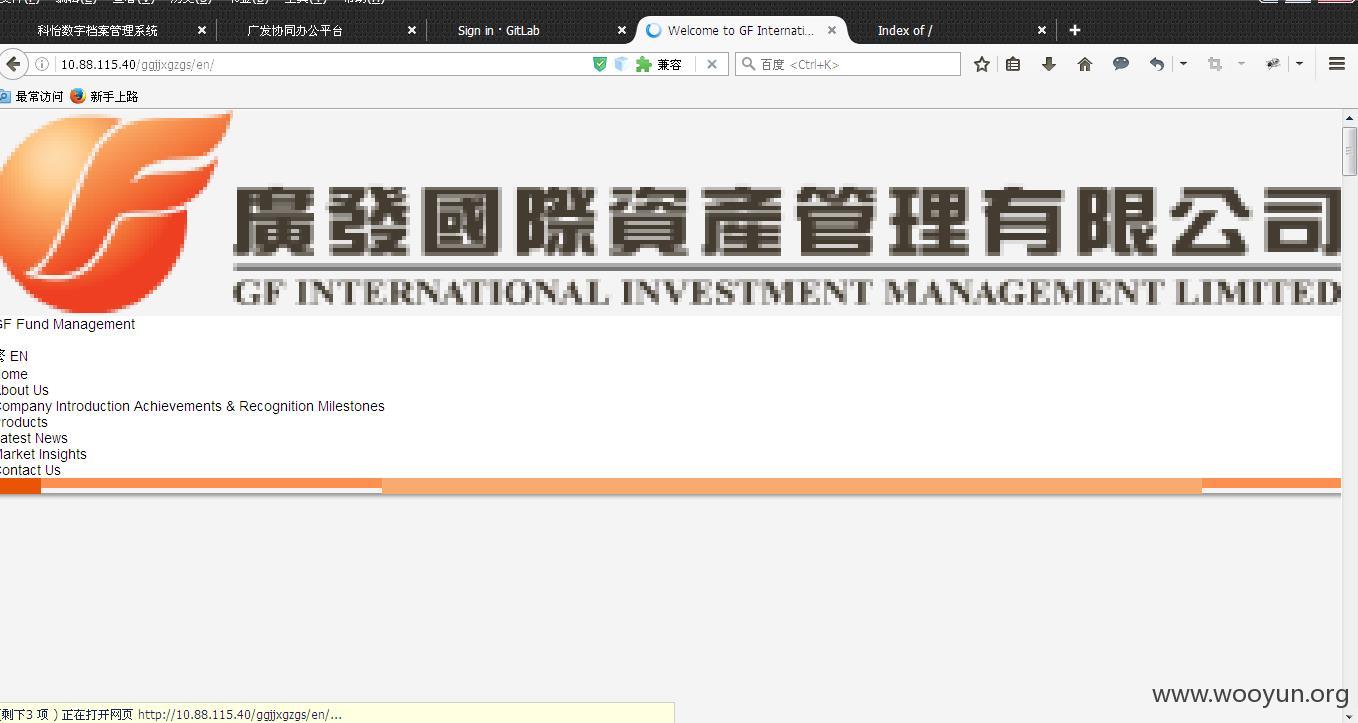Open the downloads arrow icon

pyautogui.click(x=1049, y=64)
